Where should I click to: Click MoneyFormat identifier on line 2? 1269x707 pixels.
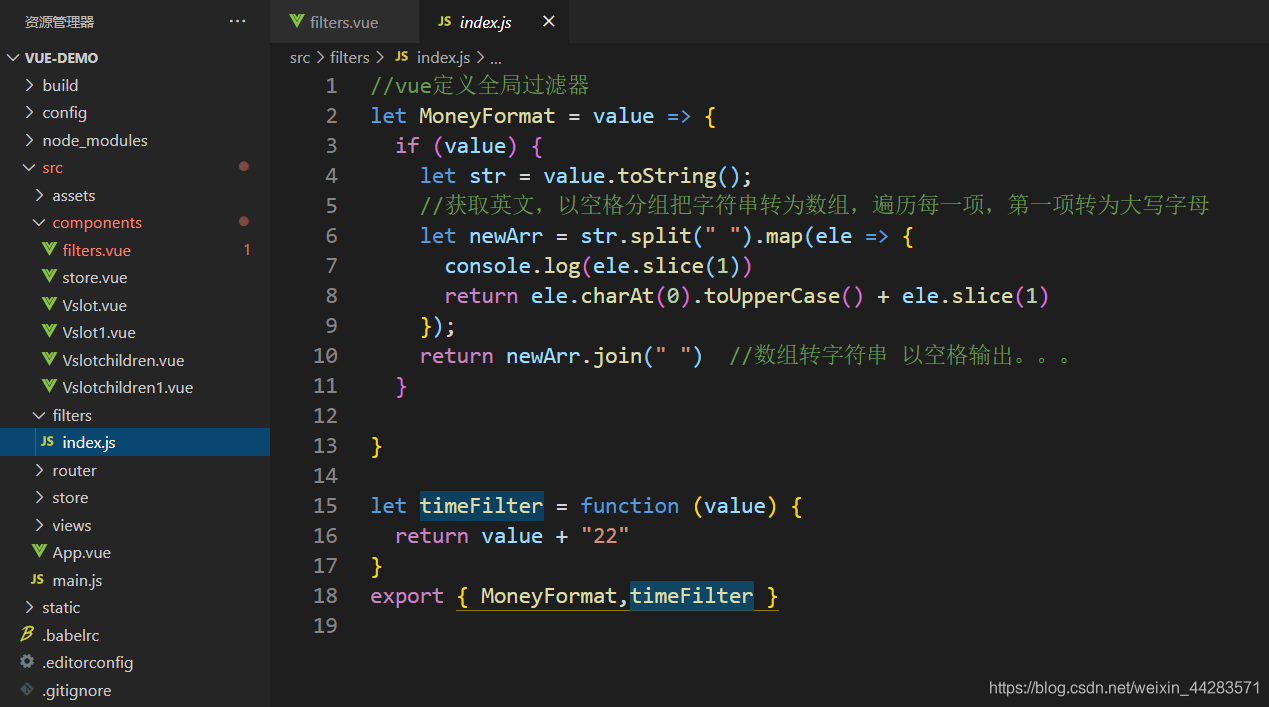tap(487, 116)
